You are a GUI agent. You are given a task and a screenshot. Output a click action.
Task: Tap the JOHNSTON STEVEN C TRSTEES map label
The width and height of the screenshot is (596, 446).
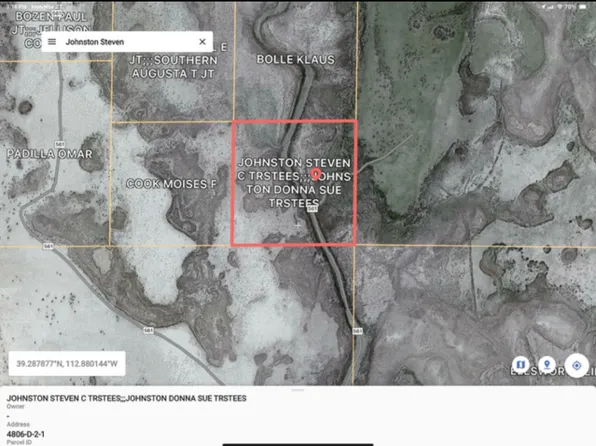pyautogui.click(x=293, y=183)
